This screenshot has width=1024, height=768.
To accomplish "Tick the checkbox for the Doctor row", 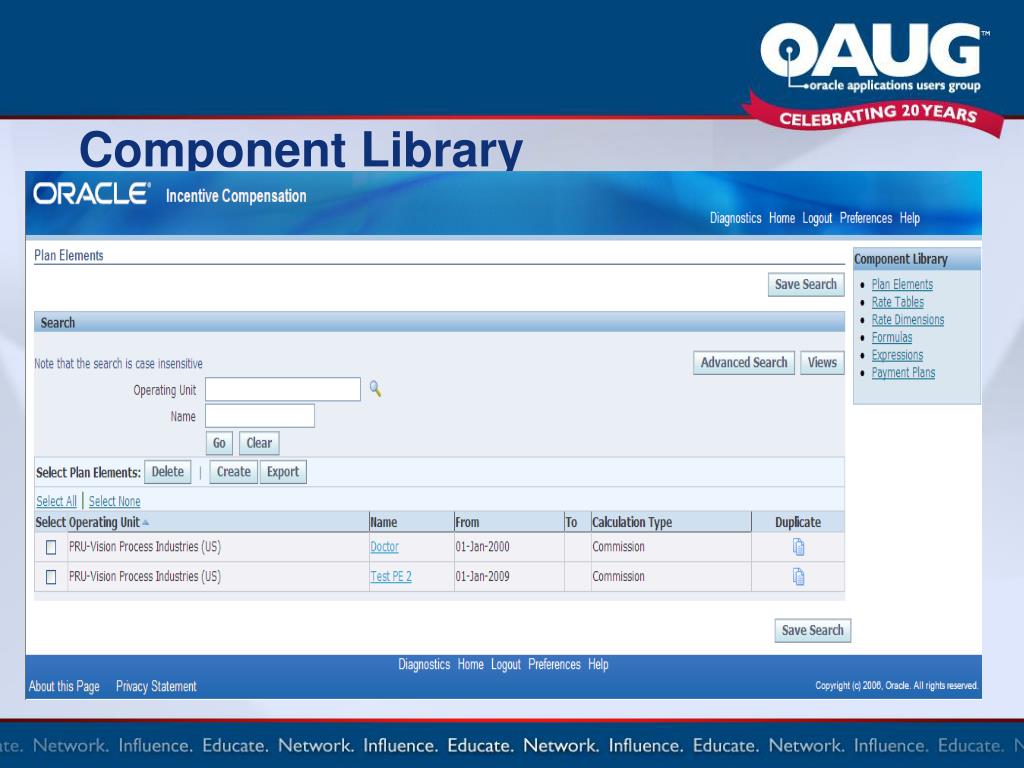I will point(51,547).
